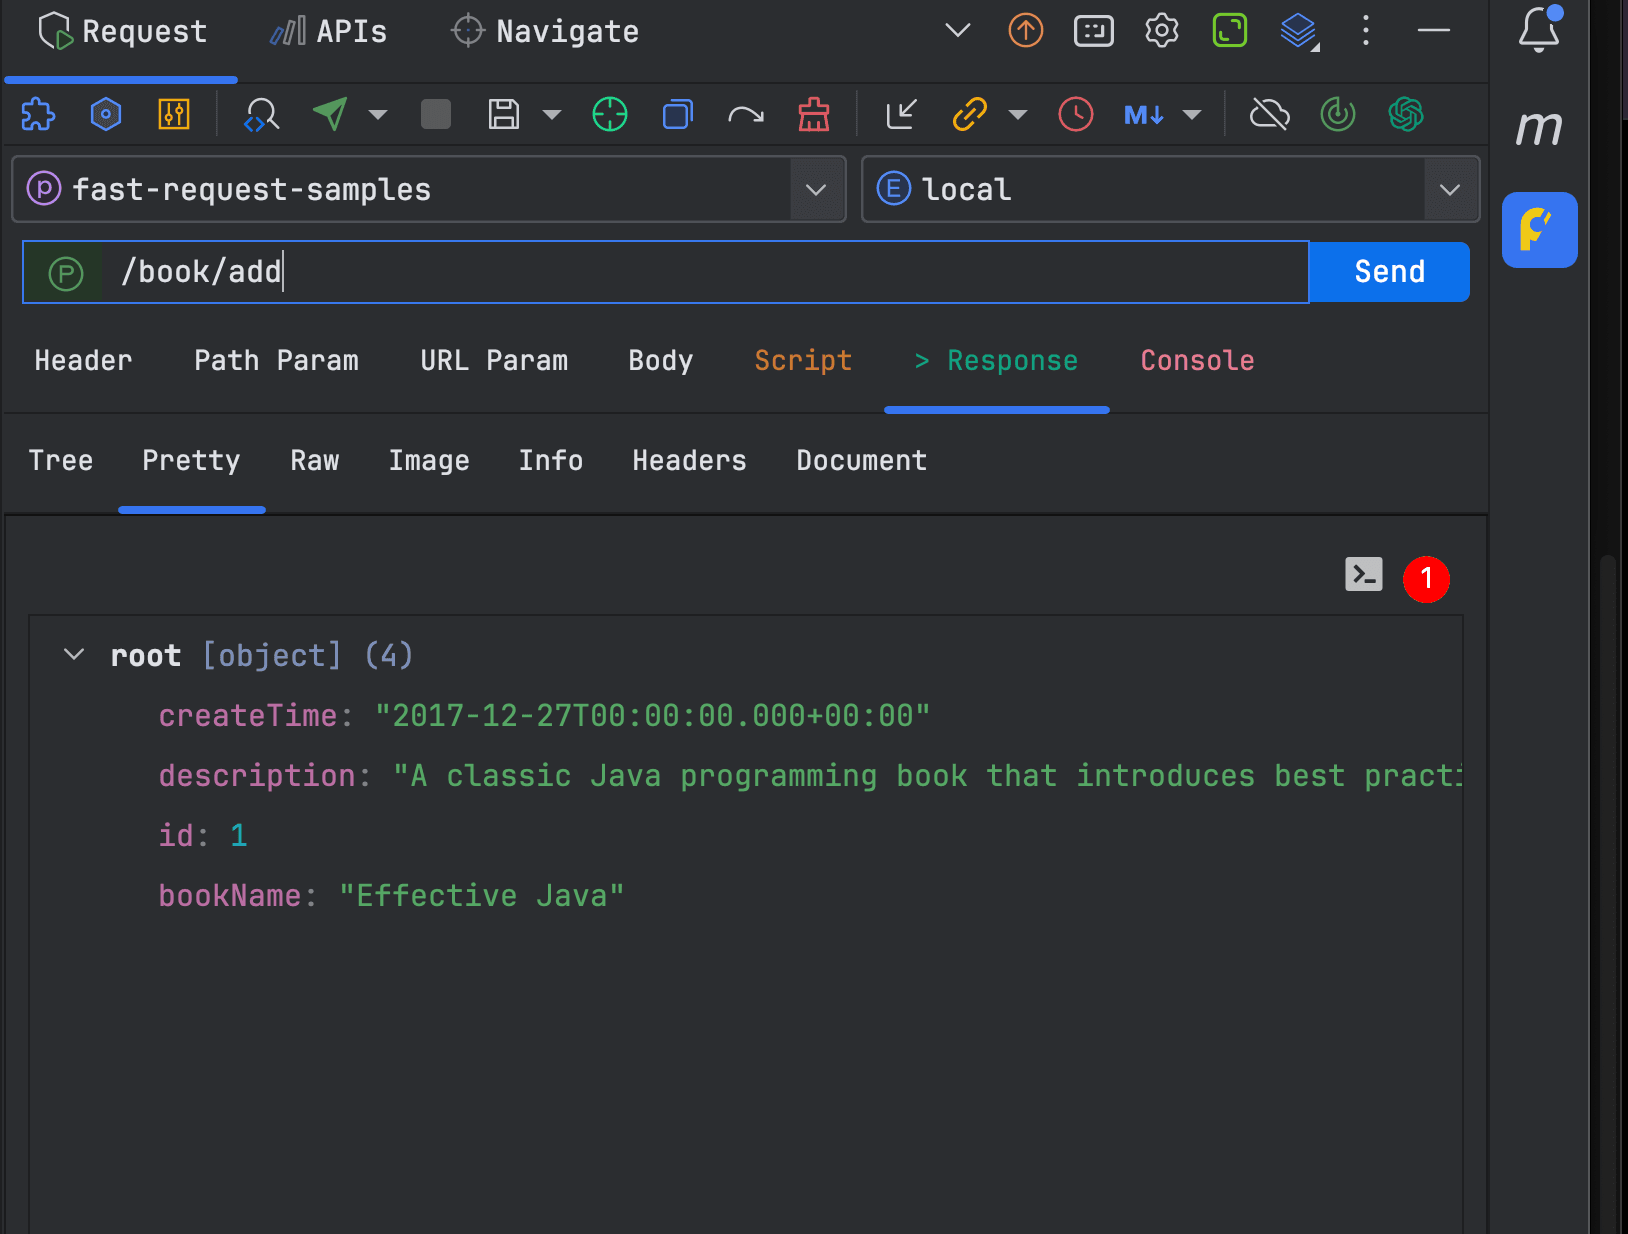Click the save request floppy icon
This screenshot has height=1234, width=1628.
pos(504,114)
